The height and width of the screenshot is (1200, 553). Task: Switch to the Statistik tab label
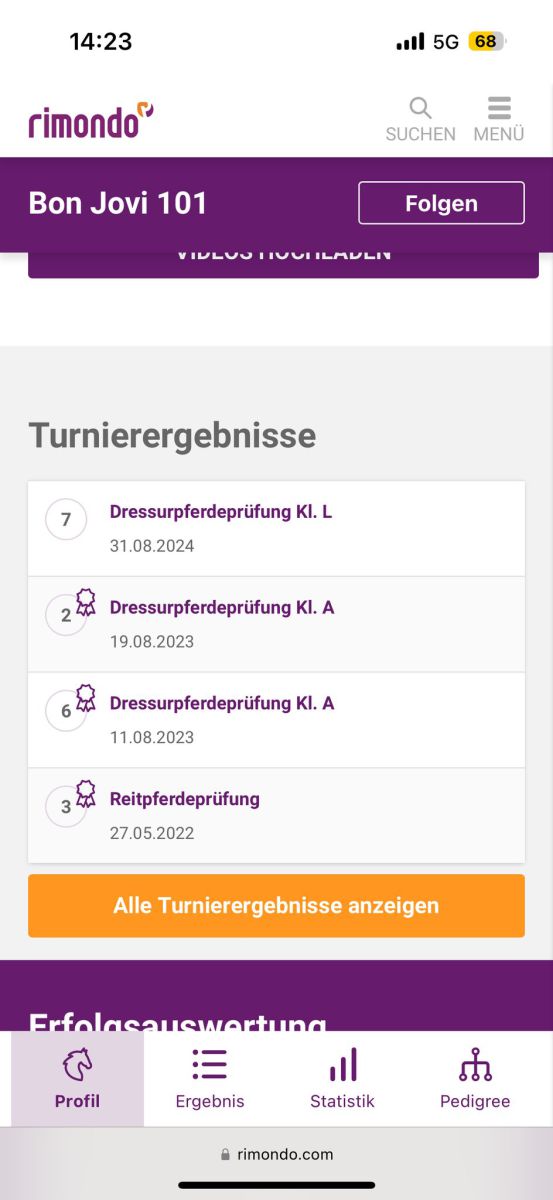[342, 1101]
